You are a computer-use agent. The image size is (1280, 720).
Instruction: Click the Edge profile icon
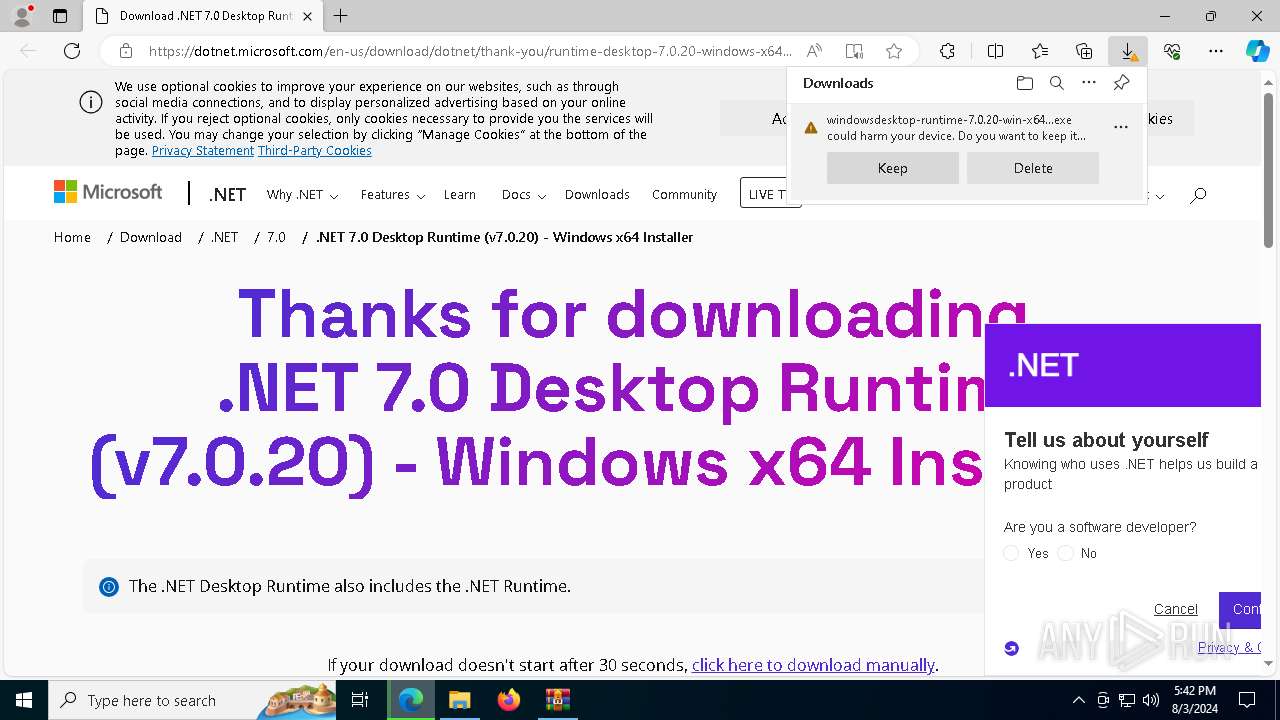coord(22,16)
